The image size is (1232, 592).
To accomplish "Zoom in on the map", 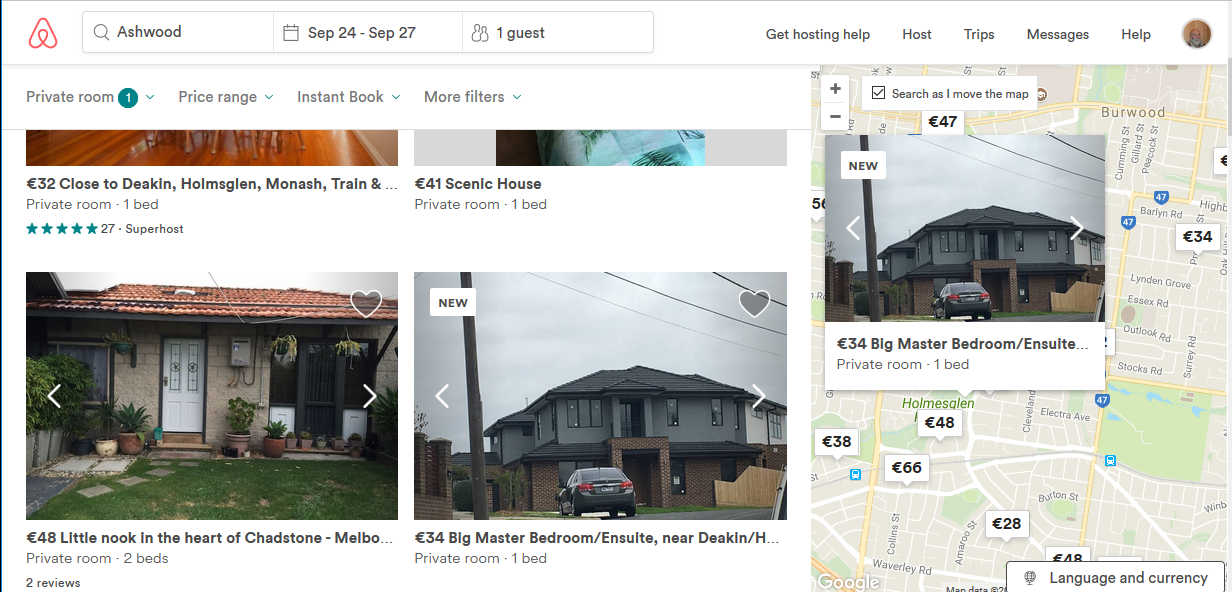I will coord(835,89).
